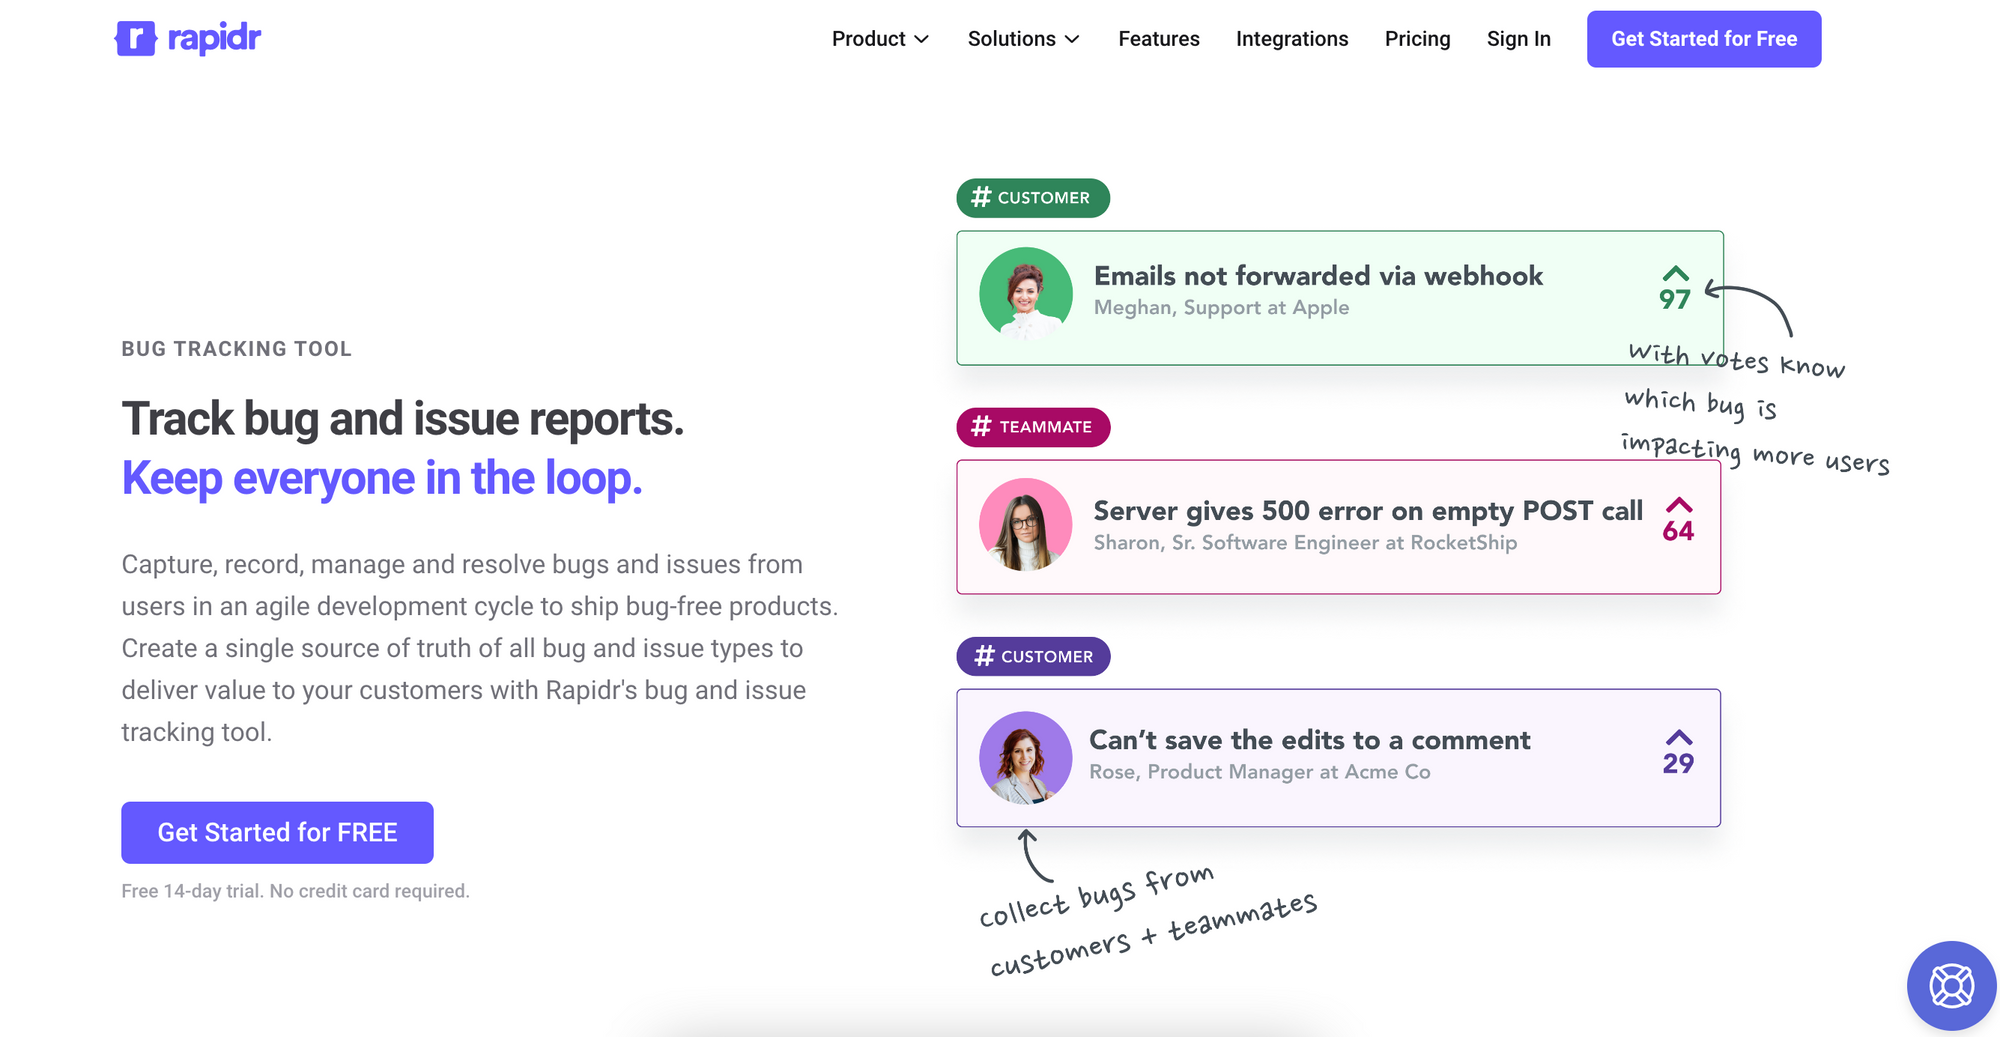Click 'BUG TRACKING TOOL' label
The width and height of the screenshot is (2000, 1037).
point(237,349)
